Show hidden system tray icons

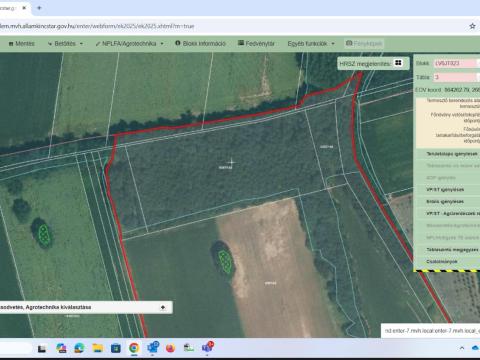pos(462,348)
